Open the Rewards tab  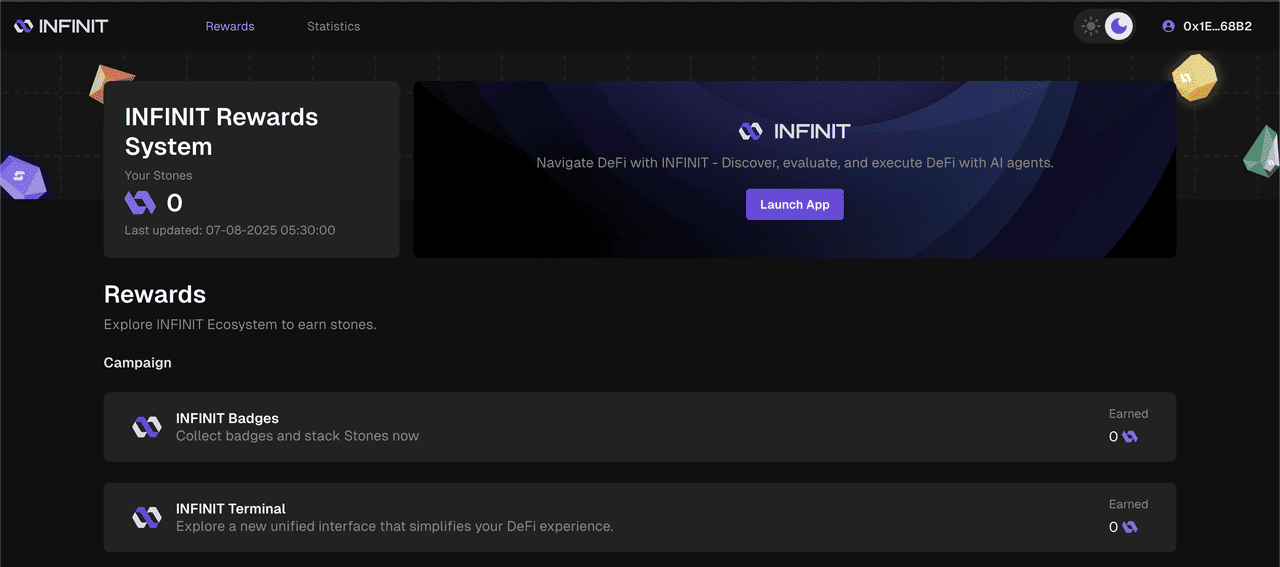click(230, 26)
